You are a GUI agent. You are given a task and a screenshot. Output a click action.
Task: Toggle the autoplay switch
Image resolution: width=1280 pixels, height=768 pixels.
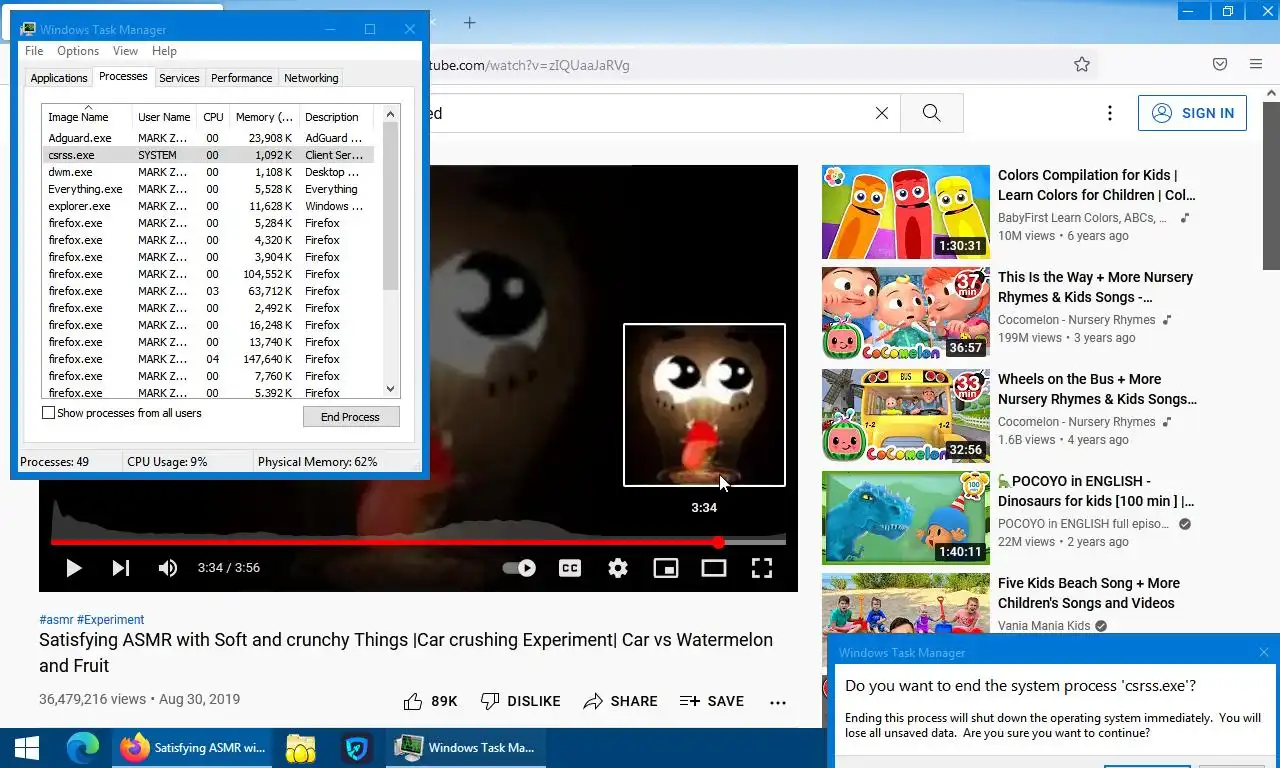[x=519, y=568]
